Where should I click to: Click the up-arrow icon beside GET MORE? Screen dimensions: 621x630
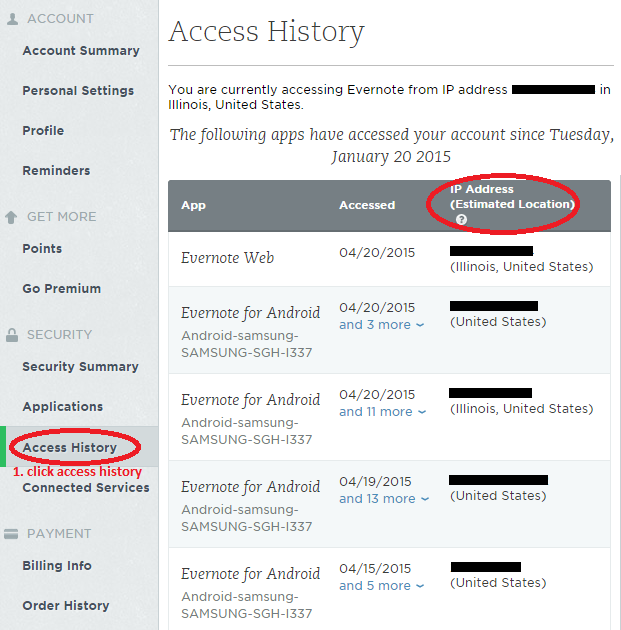(12, 217)
